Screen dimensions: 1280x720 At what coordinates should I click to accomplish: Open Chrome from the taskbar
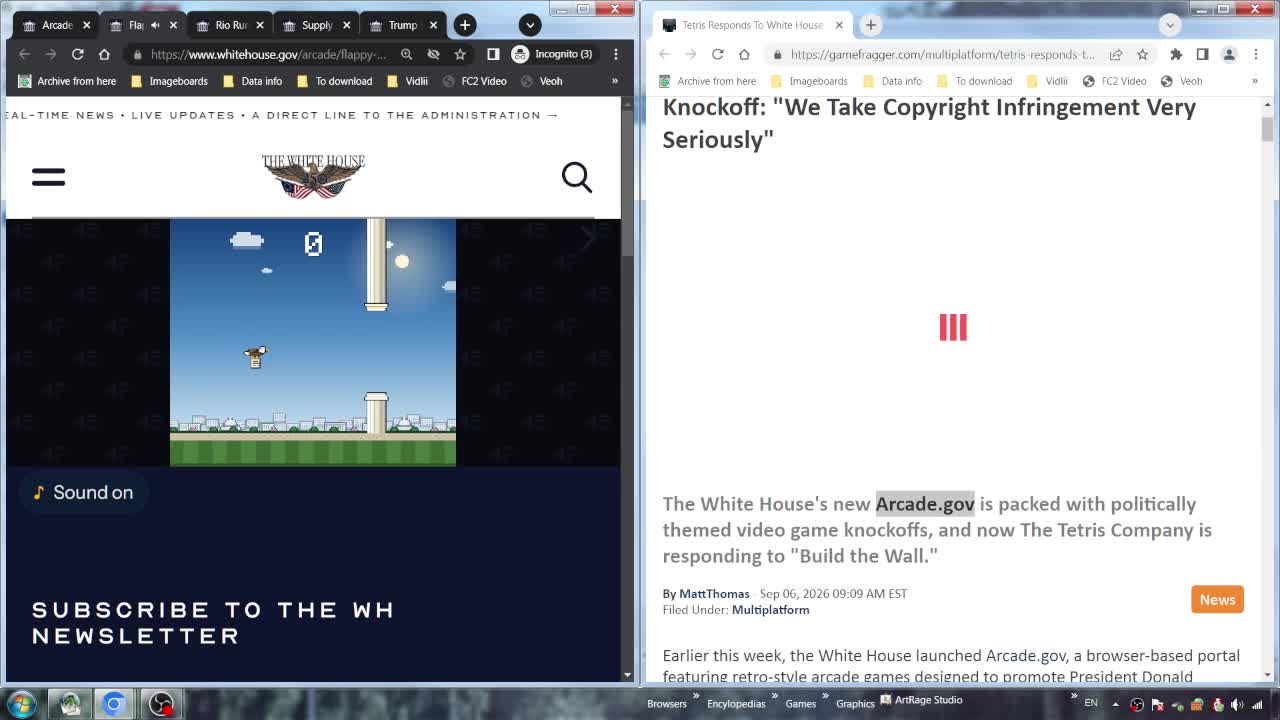tap(114, 704)
